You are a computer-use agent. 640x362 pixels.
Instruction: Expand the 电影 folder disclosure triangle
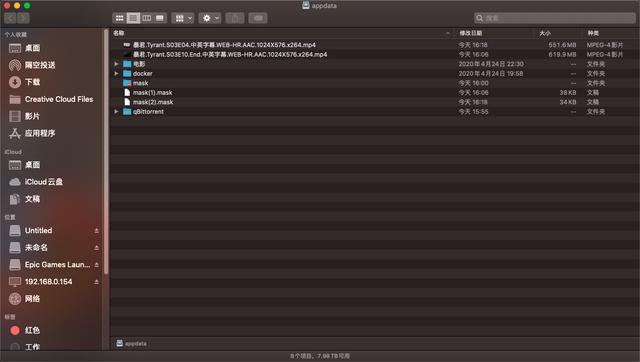(x=116, y=64)
